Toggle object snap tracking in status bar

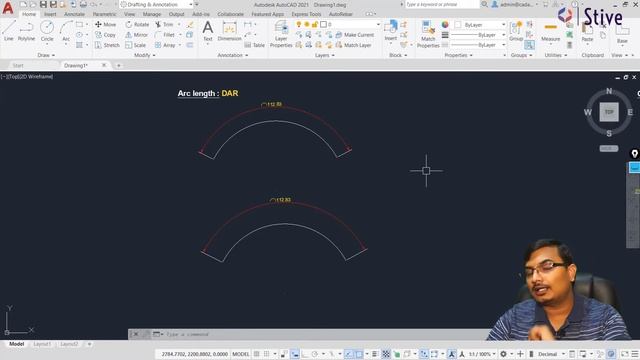[x=349, y=354]
